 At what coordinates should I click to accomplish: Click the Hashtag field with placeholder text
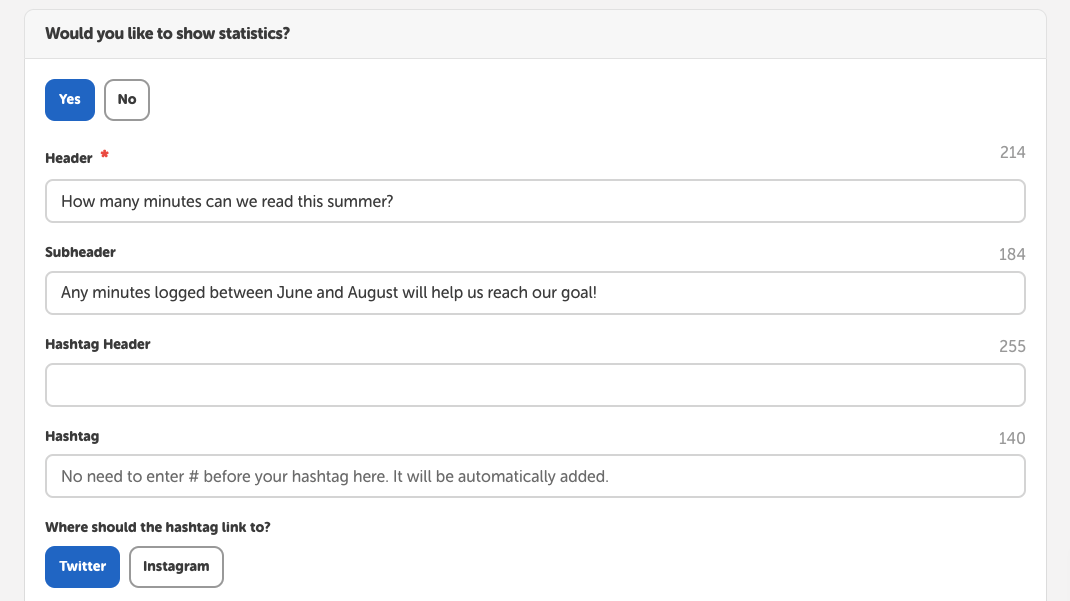(535, 476)
